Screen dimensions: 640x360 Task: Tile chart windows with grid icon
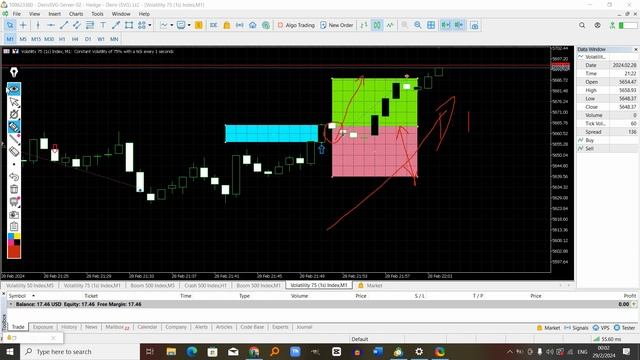(x=431, y=25)
